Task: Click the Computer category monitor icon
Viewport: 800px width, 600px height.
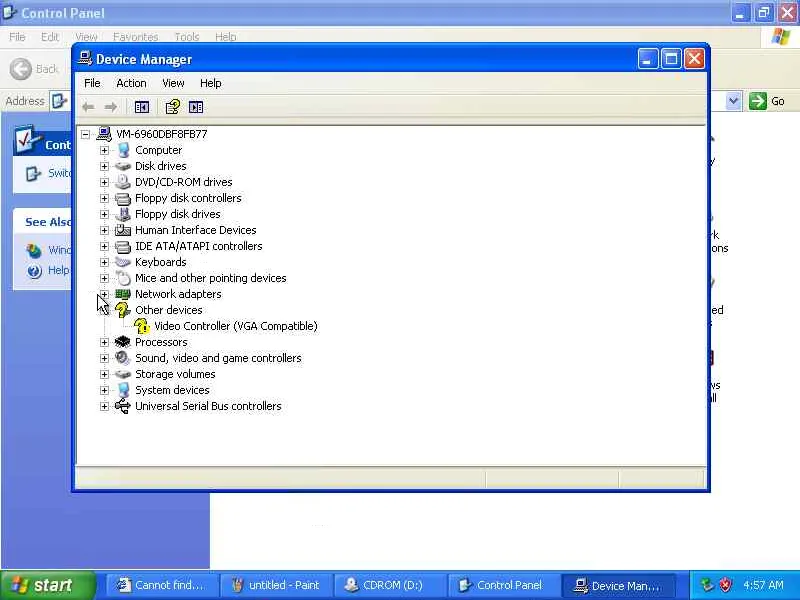Action: [123, 150]
